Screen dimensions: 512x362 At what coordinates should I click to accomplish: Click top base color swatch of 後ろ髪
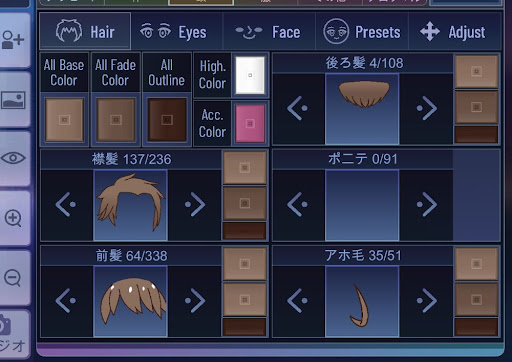click(476, 71)
